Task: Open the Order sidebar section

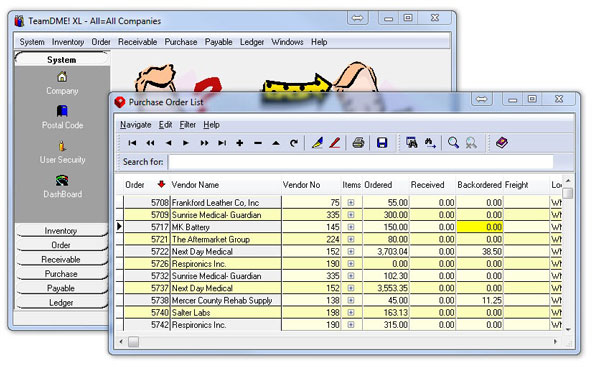Action: pyautogui.click(x=62, y=245)
